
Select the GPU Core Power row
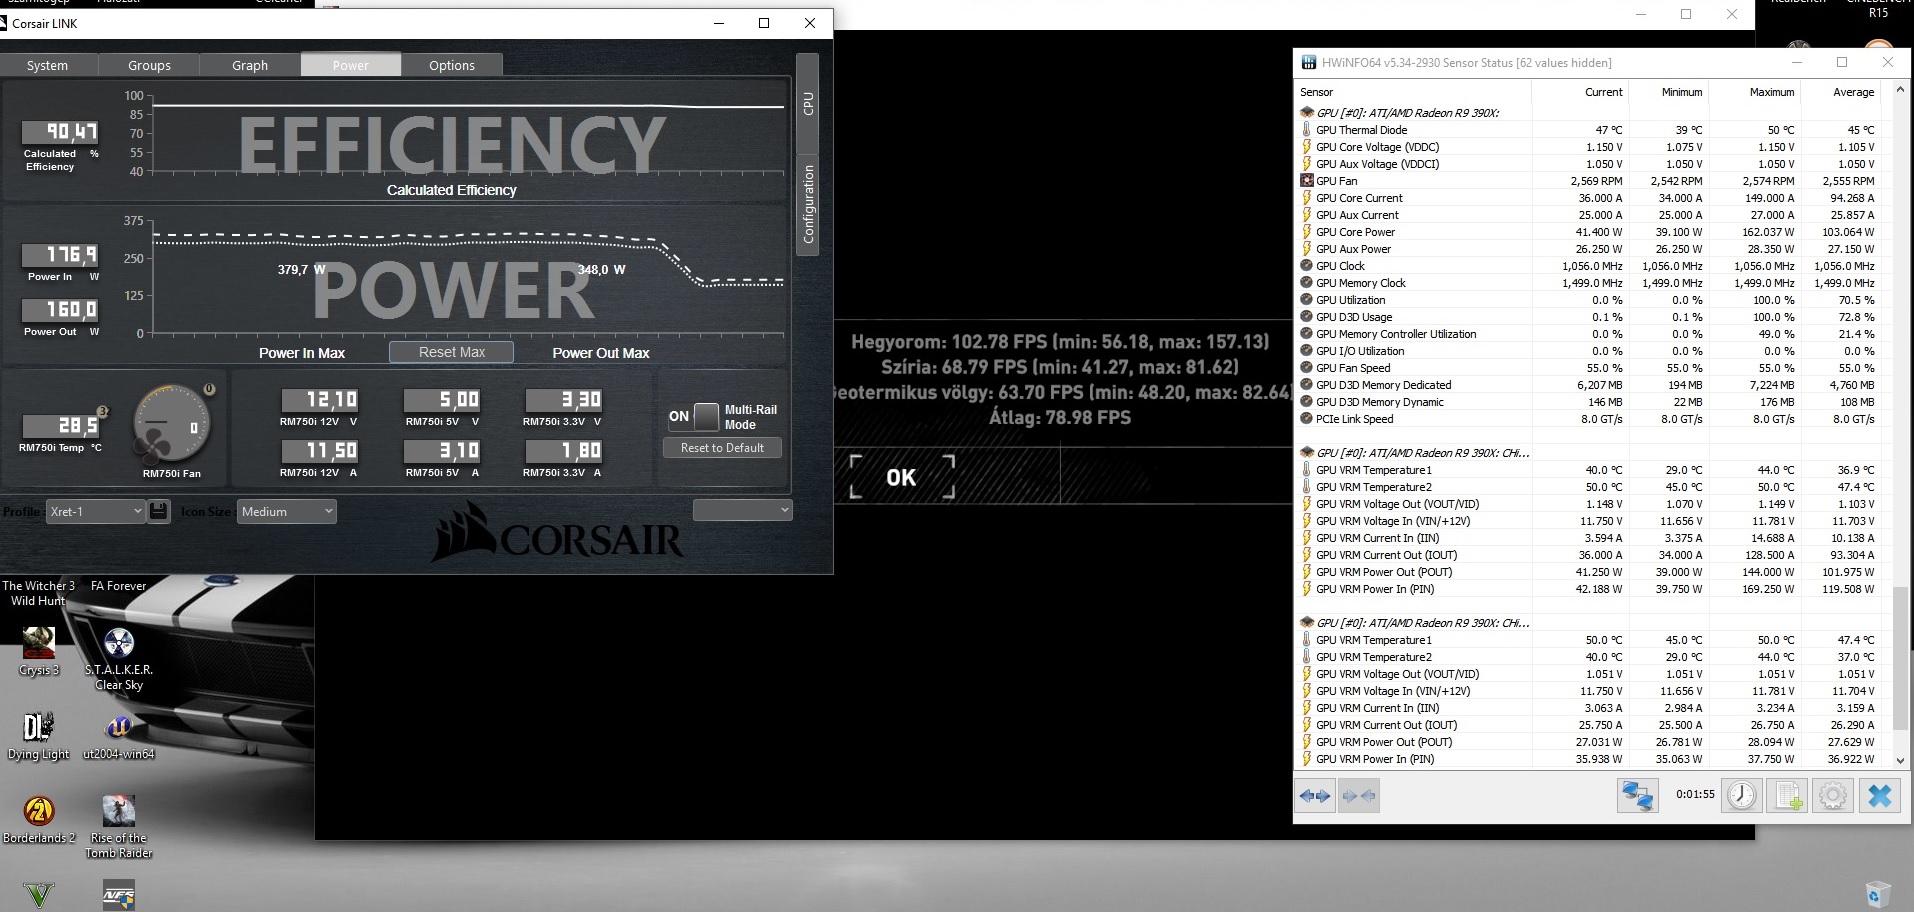coord(1589,232)
